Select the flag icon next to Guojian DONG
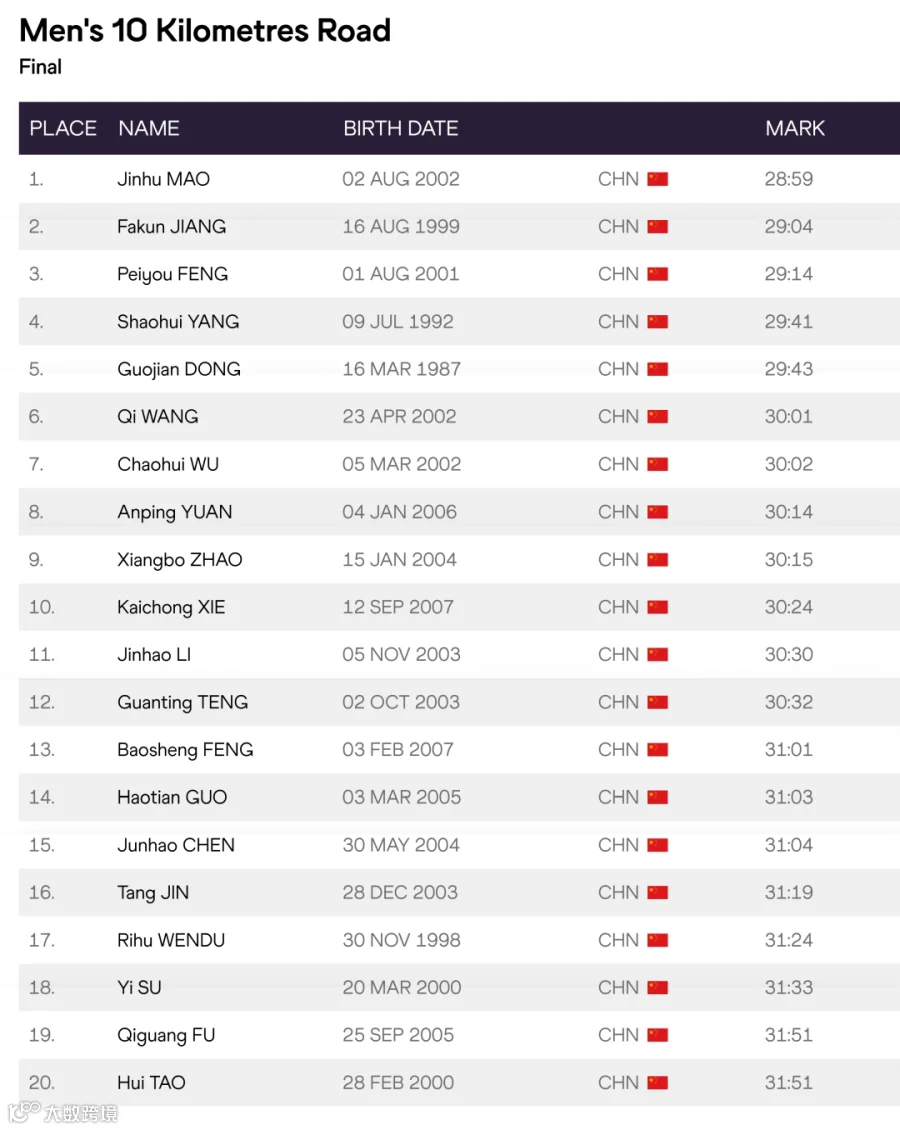This screenshot has height=1130, width=900. (657, 369)
